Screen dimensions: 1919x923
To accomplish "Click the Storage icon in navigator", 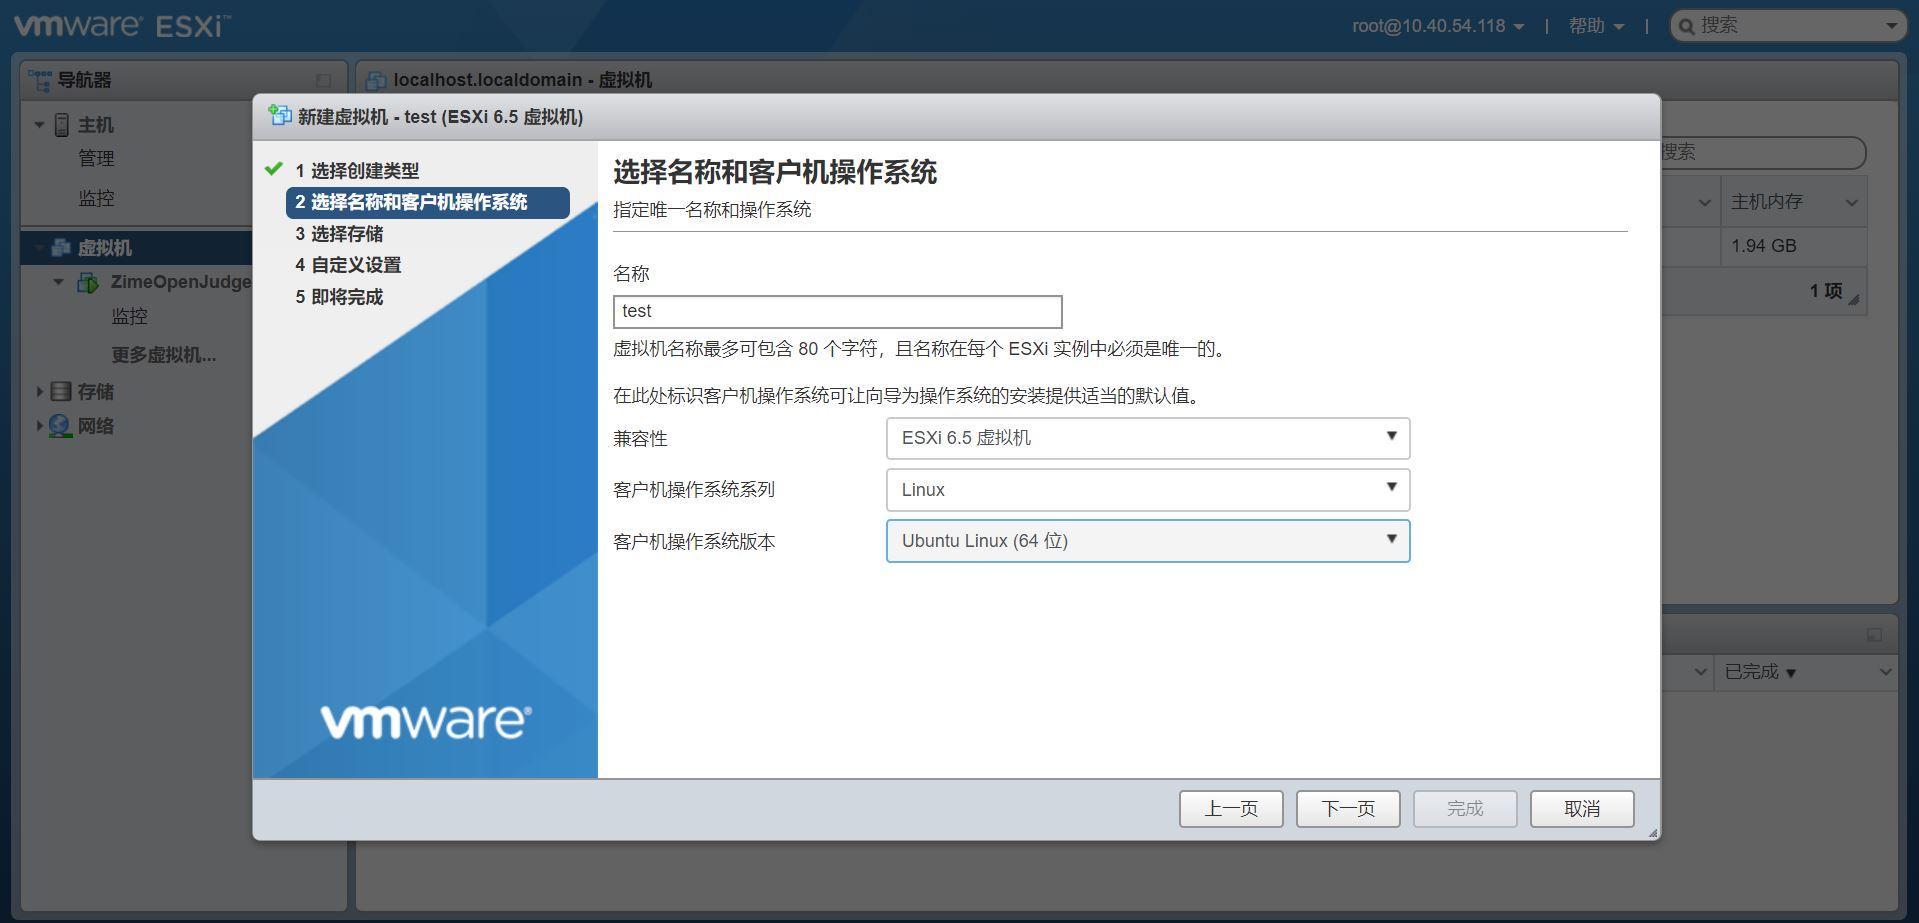I will (61, 392).
